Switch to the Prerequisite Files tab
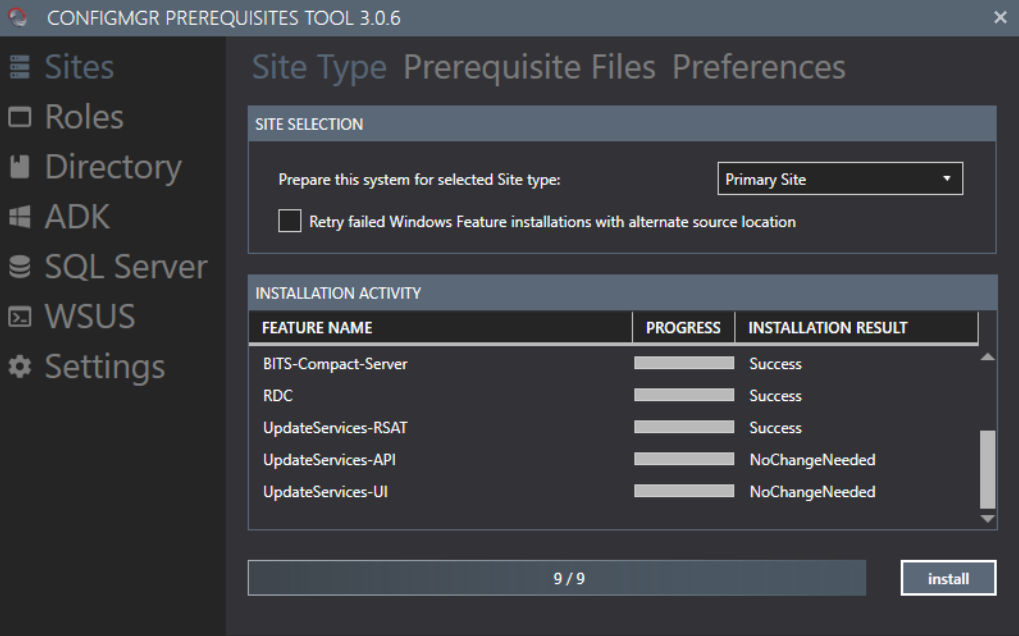 pos(529,68)
